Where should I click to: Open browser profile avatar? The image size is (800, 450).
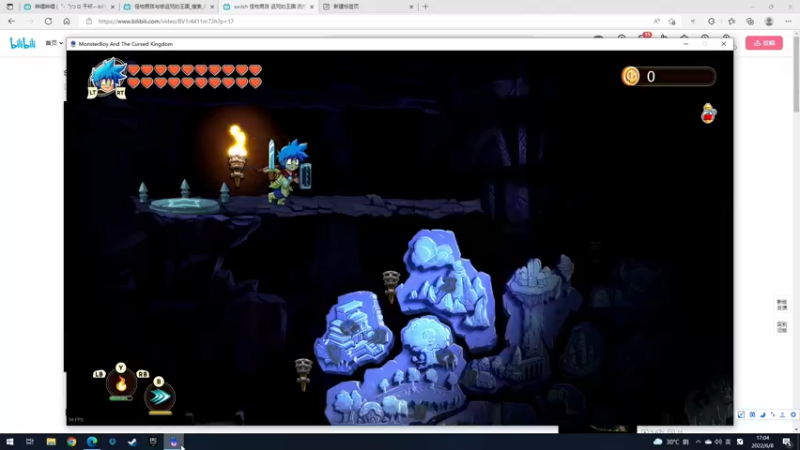pyautogui.click(x=769, y=21)
